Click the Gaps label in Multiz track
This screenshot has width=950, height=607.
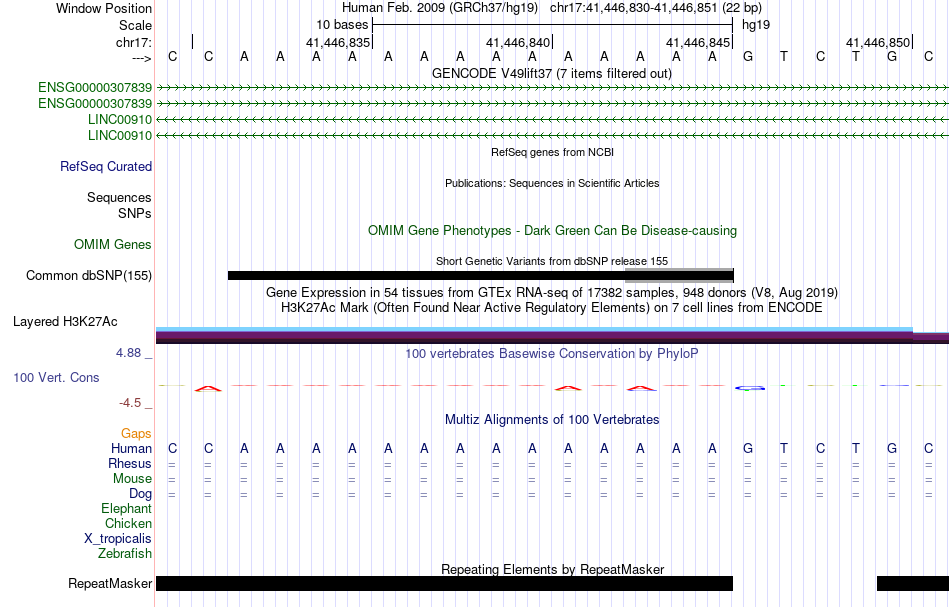tap(136, 434)
